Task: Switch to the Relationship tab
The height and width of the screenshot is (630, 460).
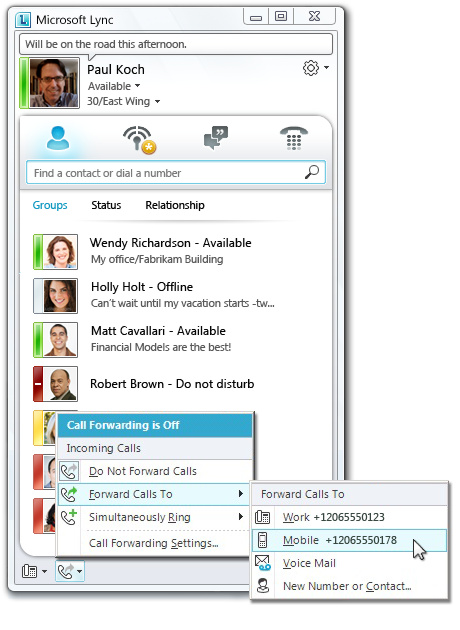Action: [175, 205]
